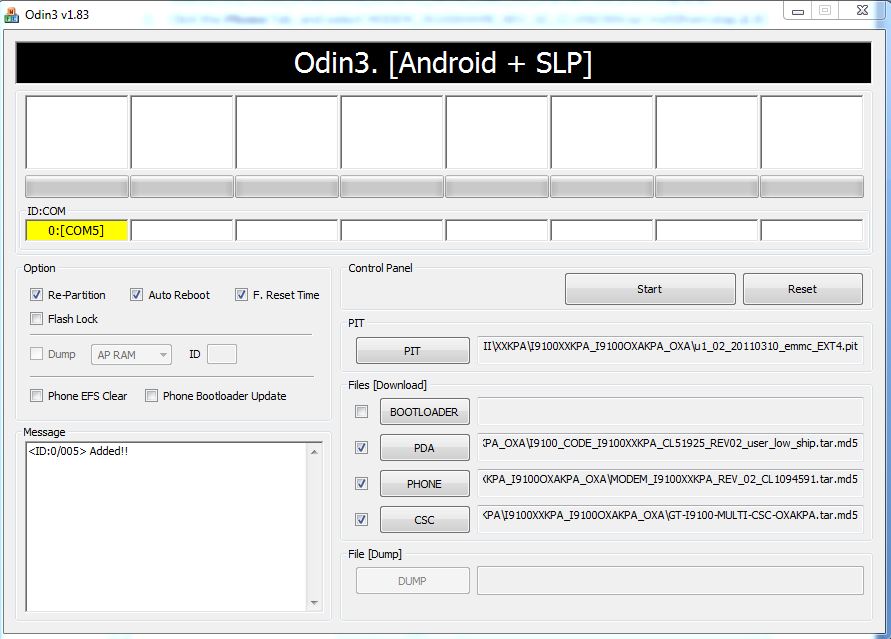Click the CSC tar.md5 path field

click(670, 519)
